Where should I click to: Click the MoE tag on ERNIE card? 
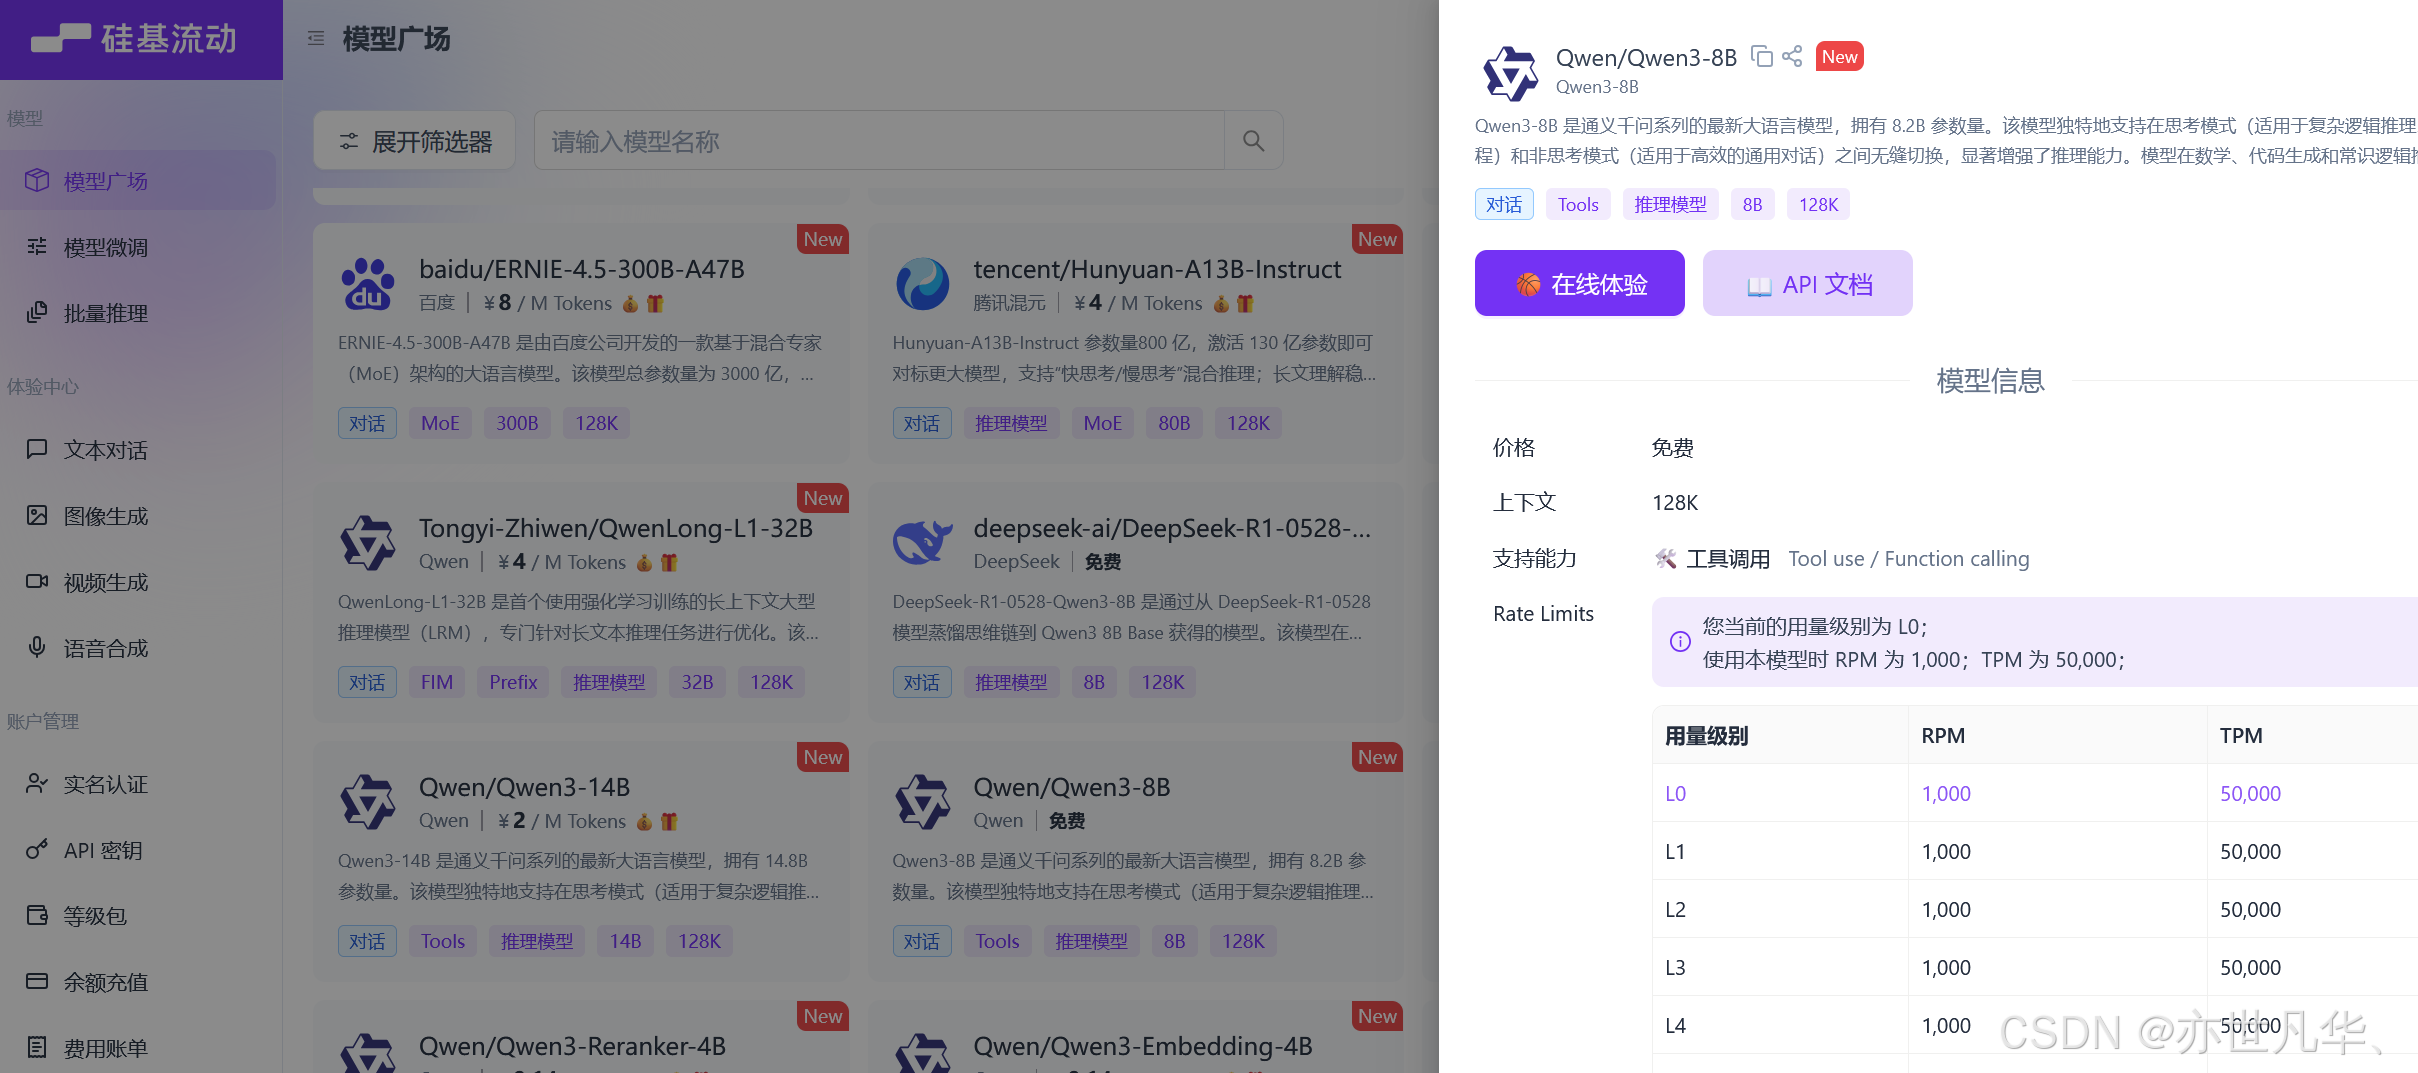tap(440, 423)
